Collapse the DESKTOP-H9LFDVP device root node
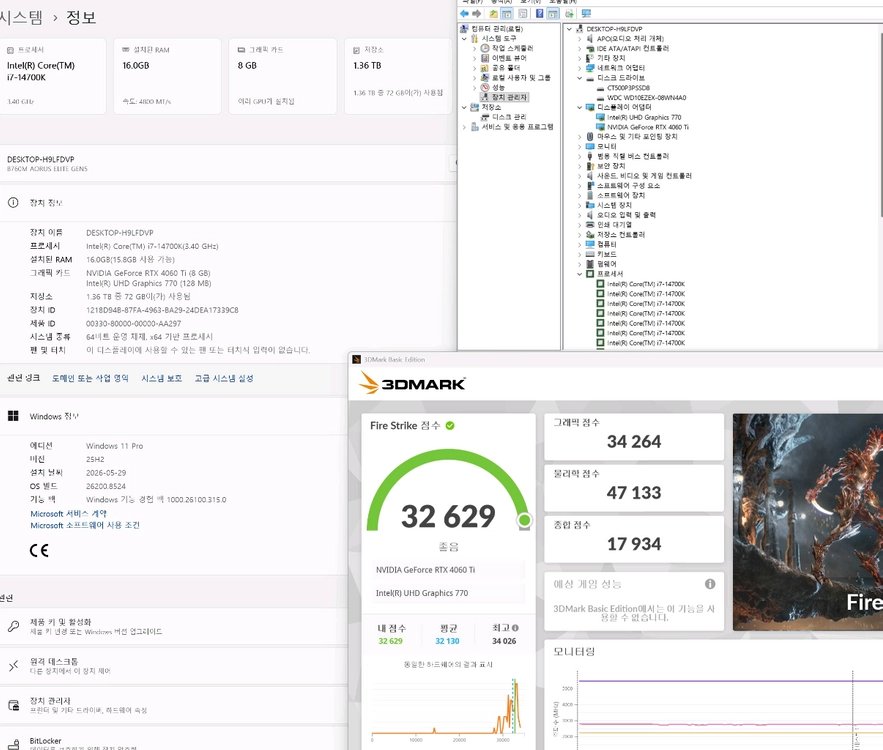 point(569,29)
